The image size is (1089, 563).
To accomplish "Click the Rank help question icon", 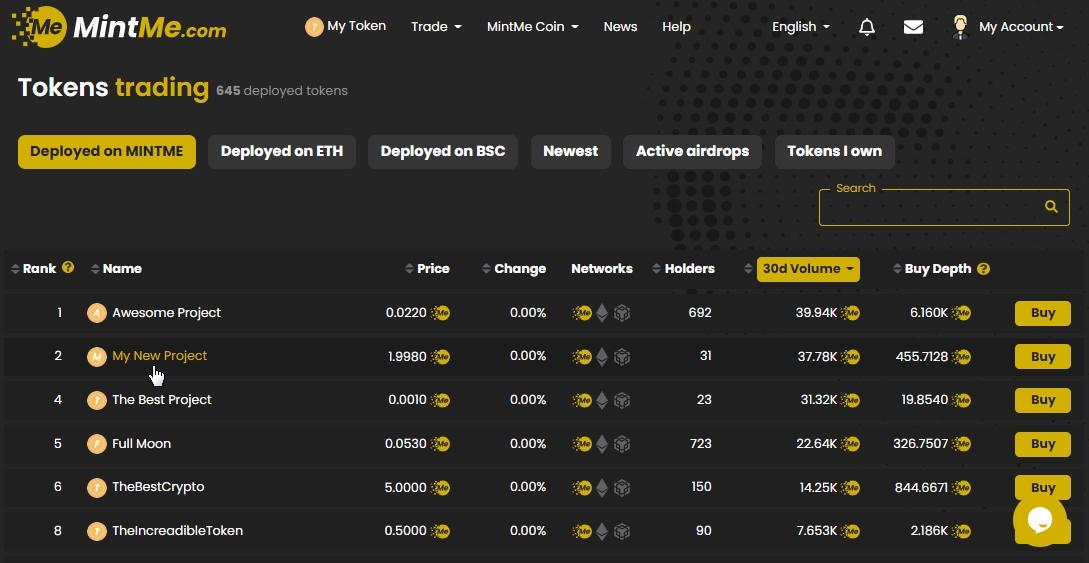I will (x=68, y=268).
